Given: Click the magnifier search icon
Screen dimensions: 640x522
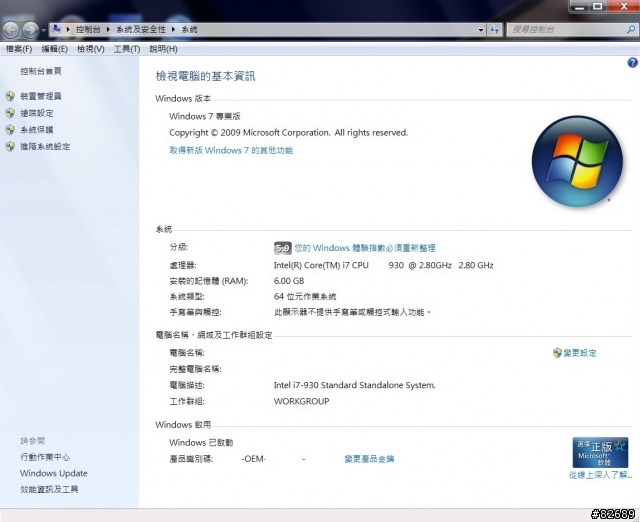Looking at the screenshot, I should click(x=631, y=29).
